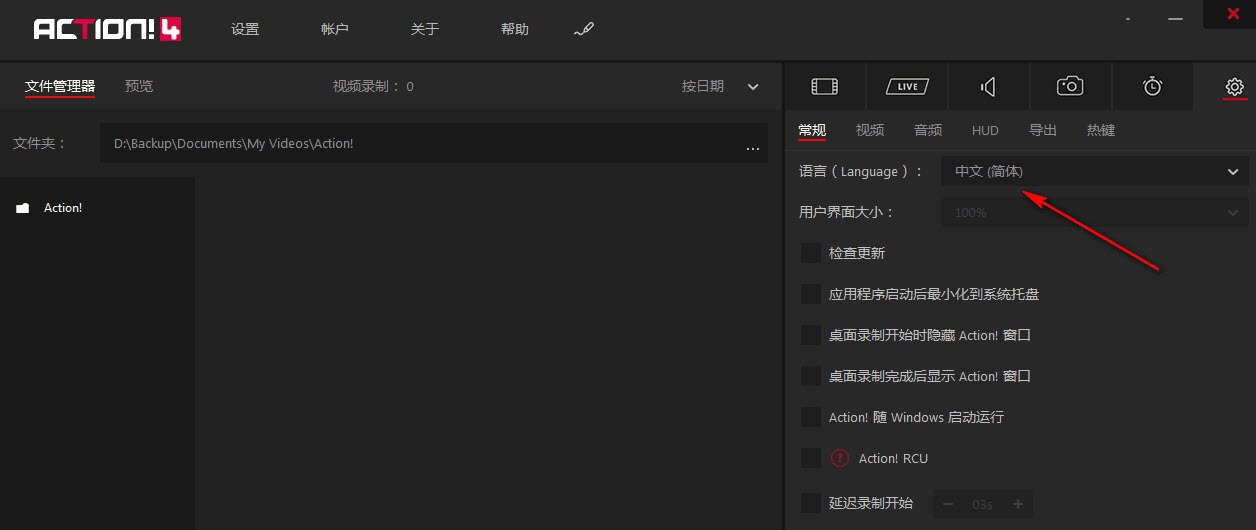Open the 关于 menu

click(x=425, y=29)
